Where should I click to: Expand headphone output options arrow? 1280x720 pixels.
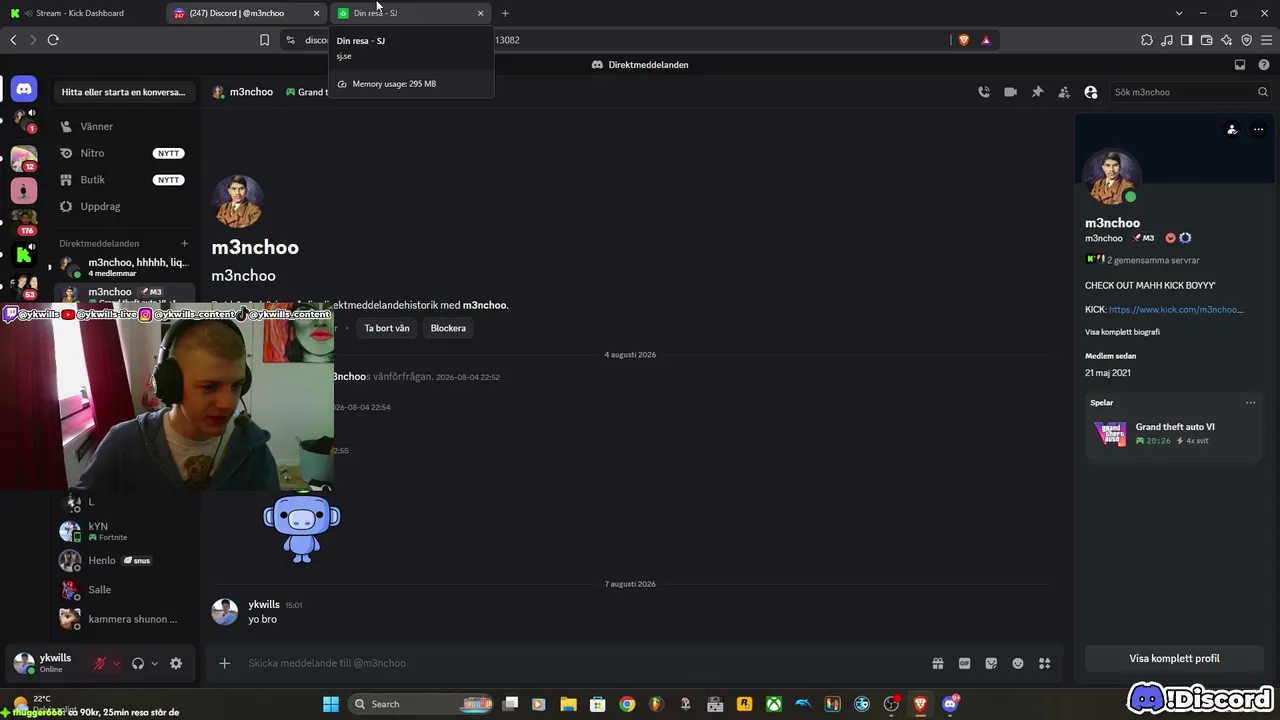(154, 663)
